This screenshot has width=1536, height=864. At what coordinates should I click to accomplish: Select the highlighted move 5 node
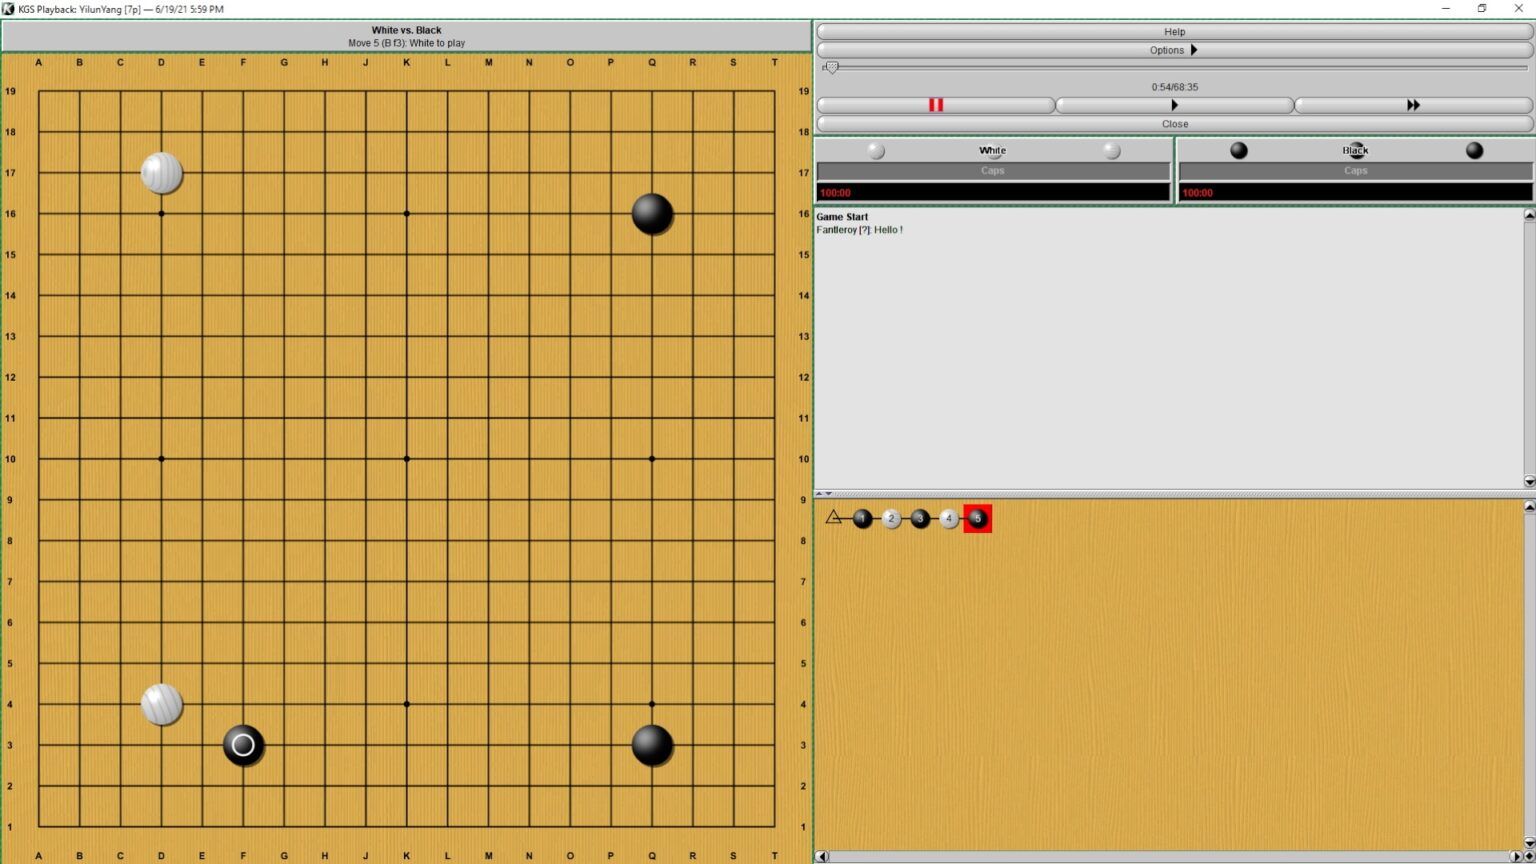pyautogui.click(x=977, y=518)
